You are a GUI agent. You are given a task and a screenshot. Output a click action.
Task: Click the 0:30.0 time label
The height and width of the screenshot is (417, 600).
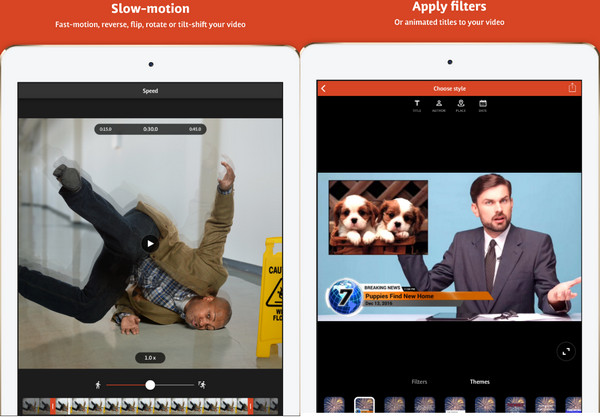(x=150, y=129)
